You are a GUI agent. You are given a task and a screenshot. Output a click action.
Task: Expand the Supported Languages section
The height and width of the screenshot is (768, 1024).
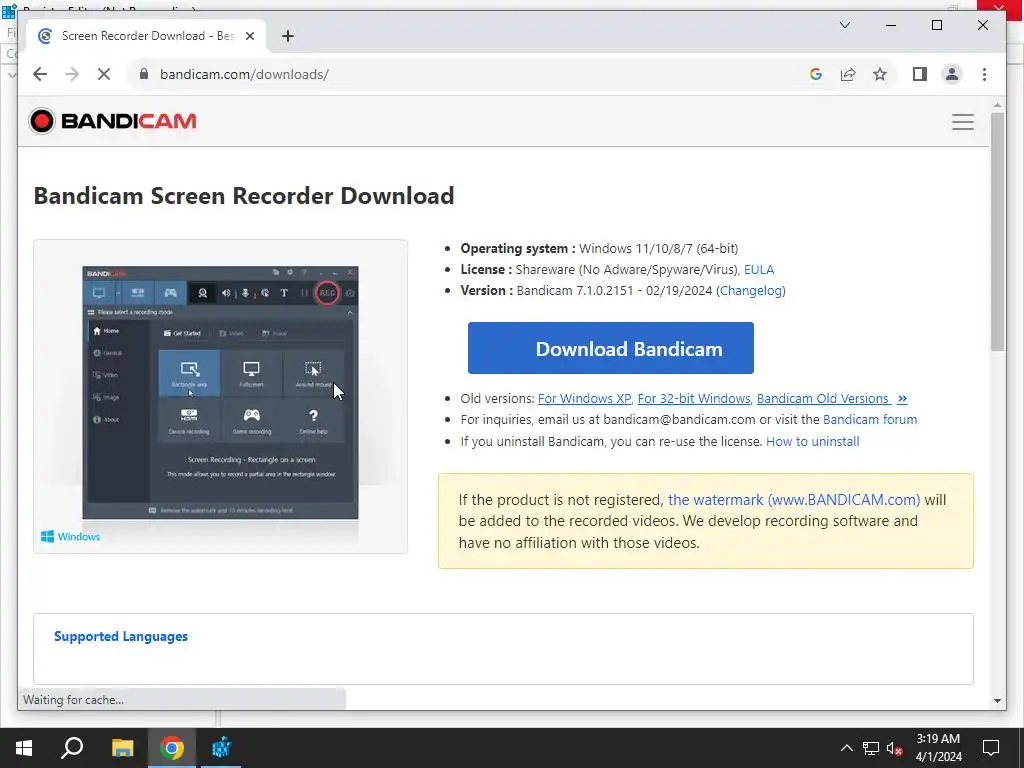tap(121, 636)
